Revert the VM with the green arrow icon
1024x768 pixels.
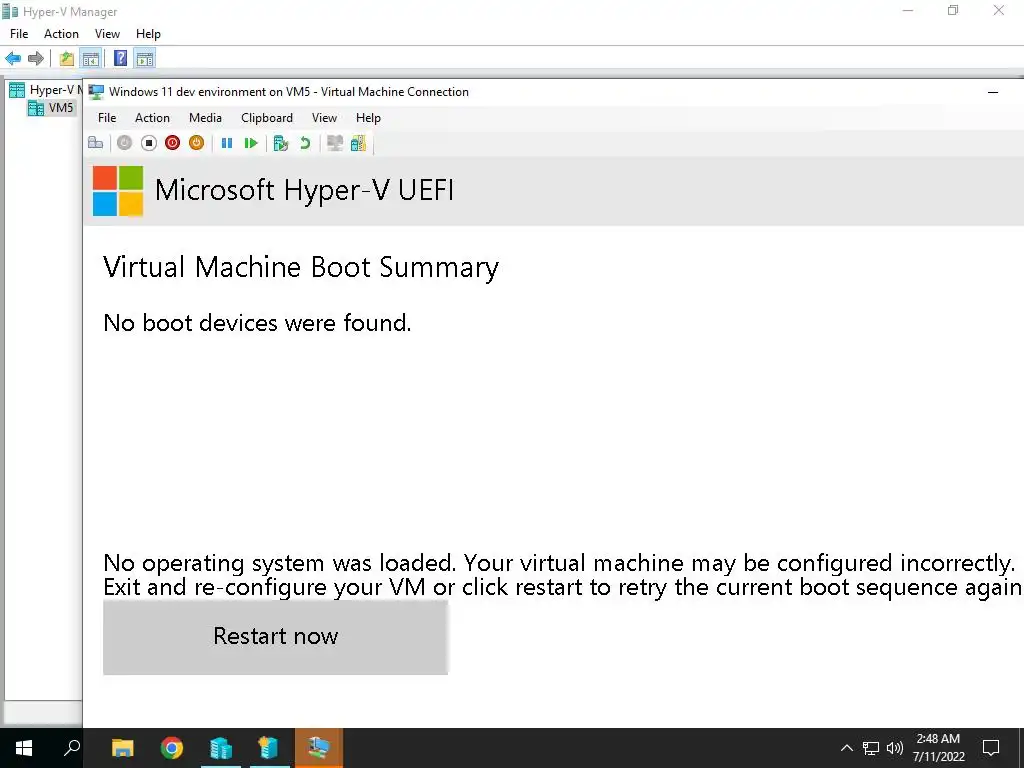coord(305,143)
